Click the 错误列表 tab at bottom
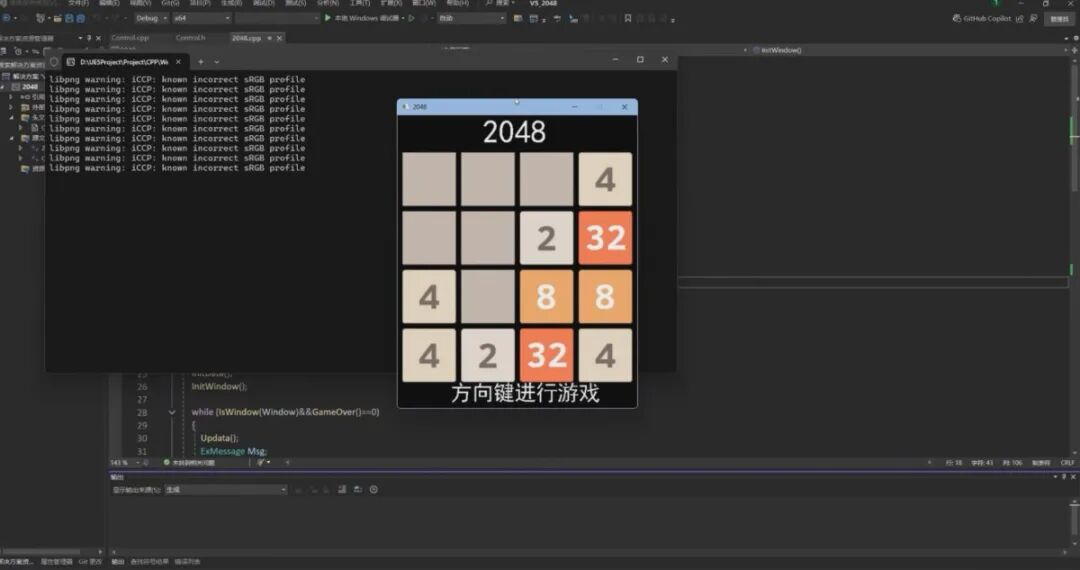The width and height of the screenshot is (1080, 570). point(186,561)
